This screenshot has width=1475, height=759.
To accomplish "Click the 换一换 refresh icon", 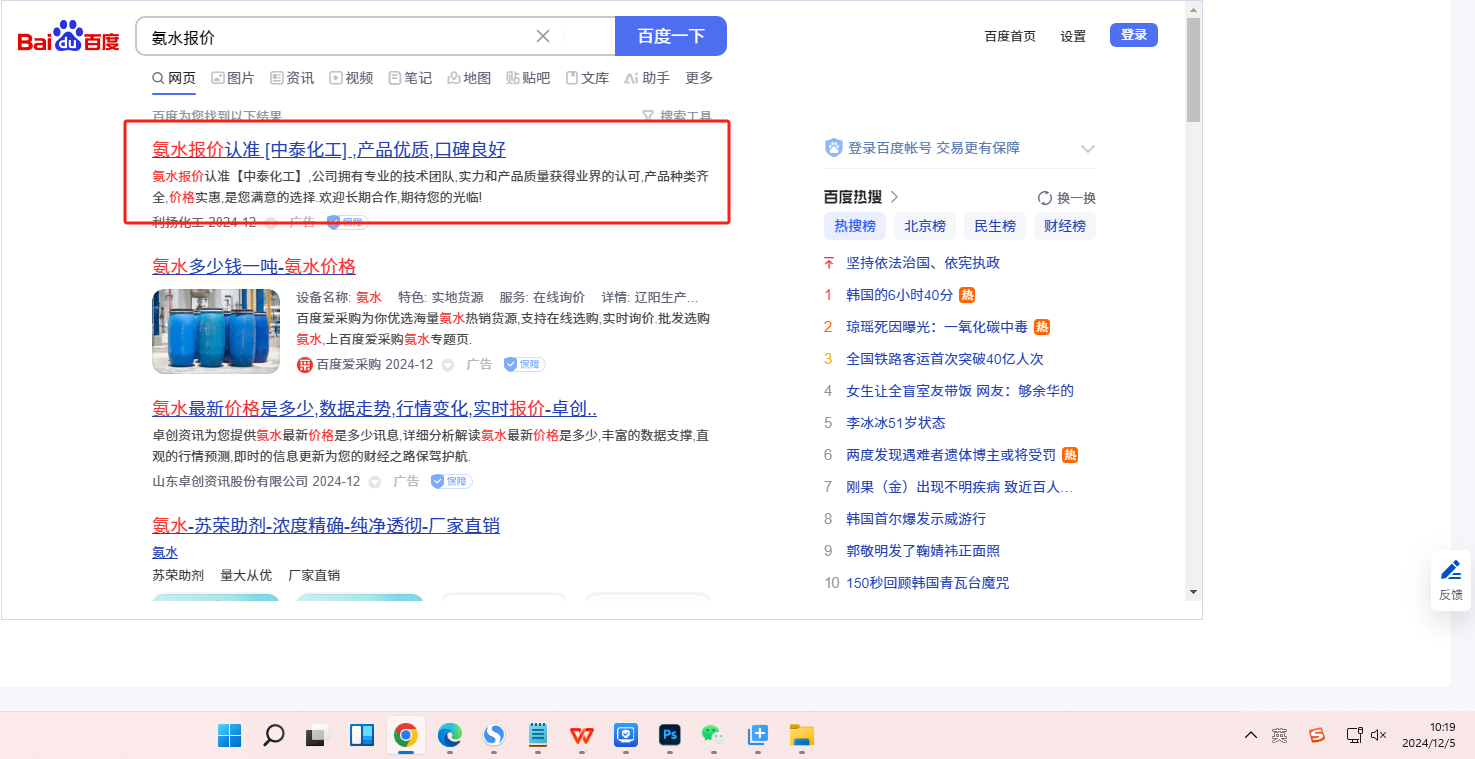I will coord(1045,198).
